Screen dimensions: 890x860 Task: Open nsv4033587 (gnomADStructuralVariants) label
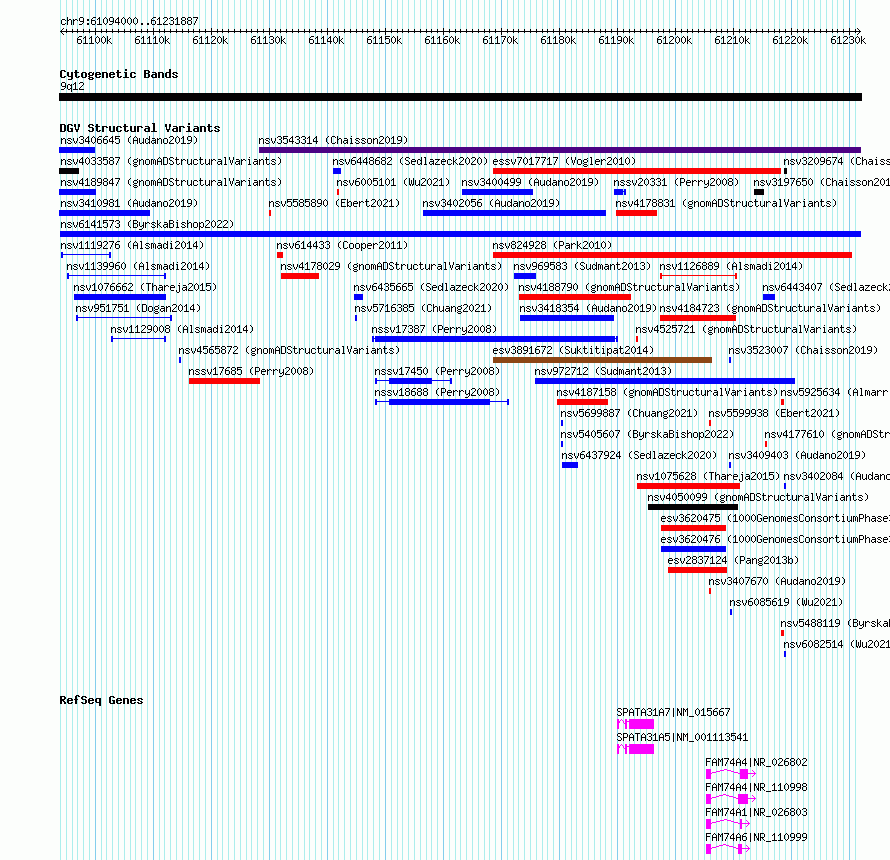click(171, 161)
